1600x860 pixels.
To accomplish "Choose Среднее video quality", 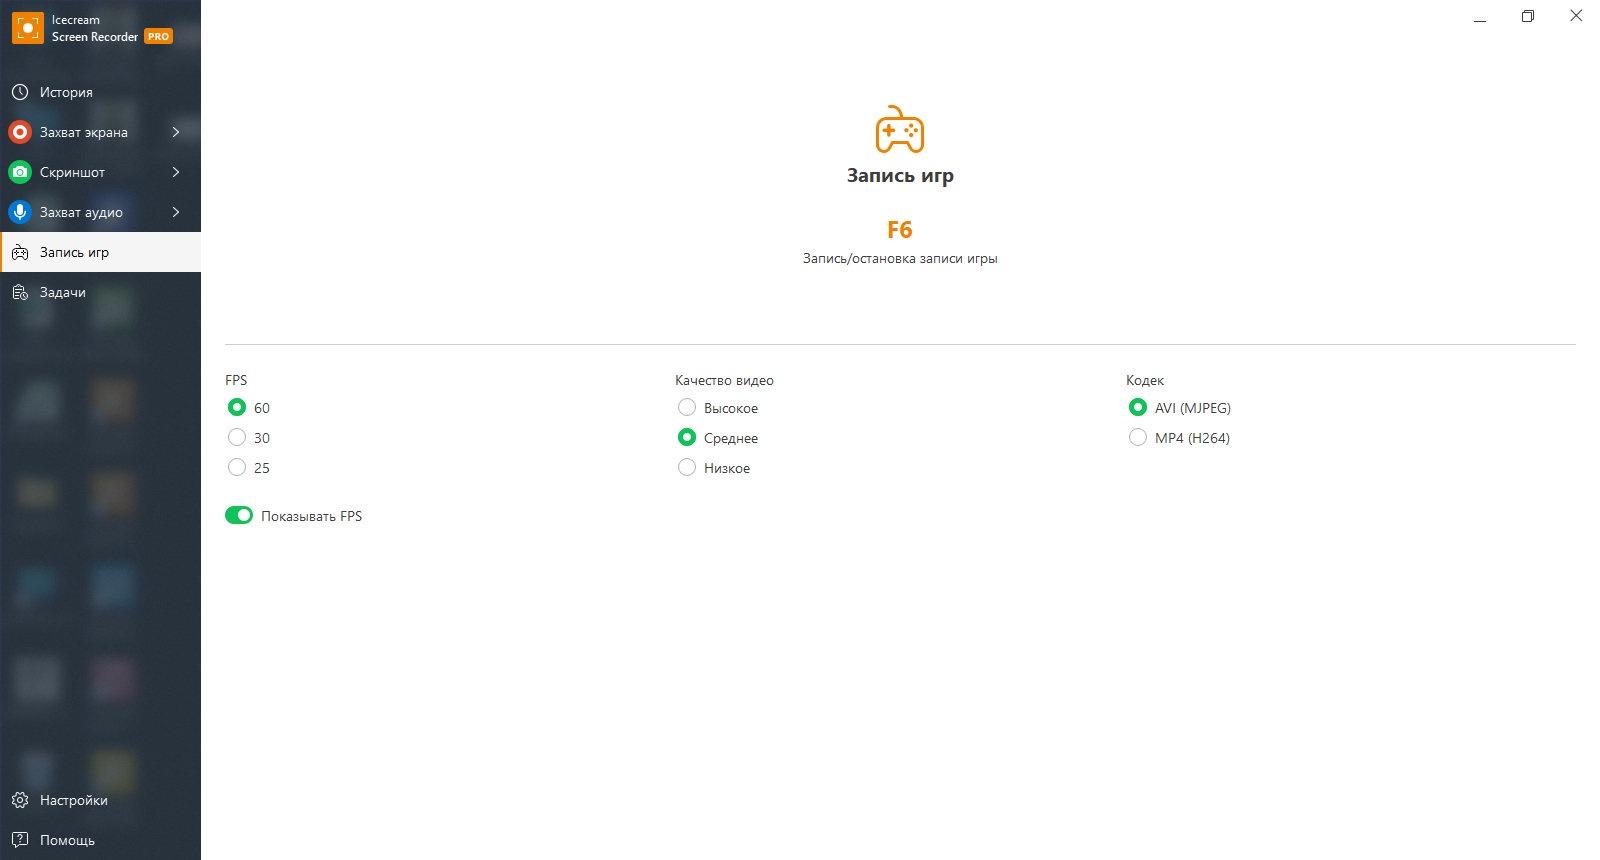I will pos(687,437).
